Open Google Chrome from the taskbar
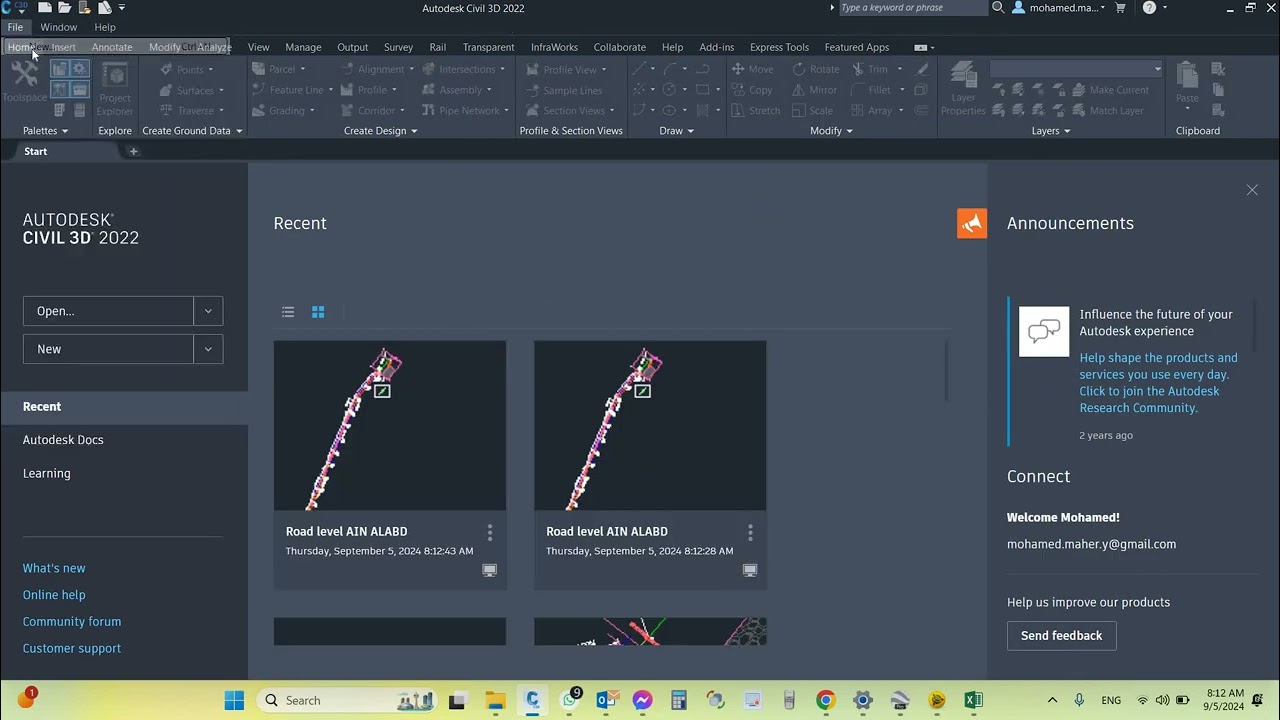The height and width of the screenshot is (720, 1280). tap(825, 700)
